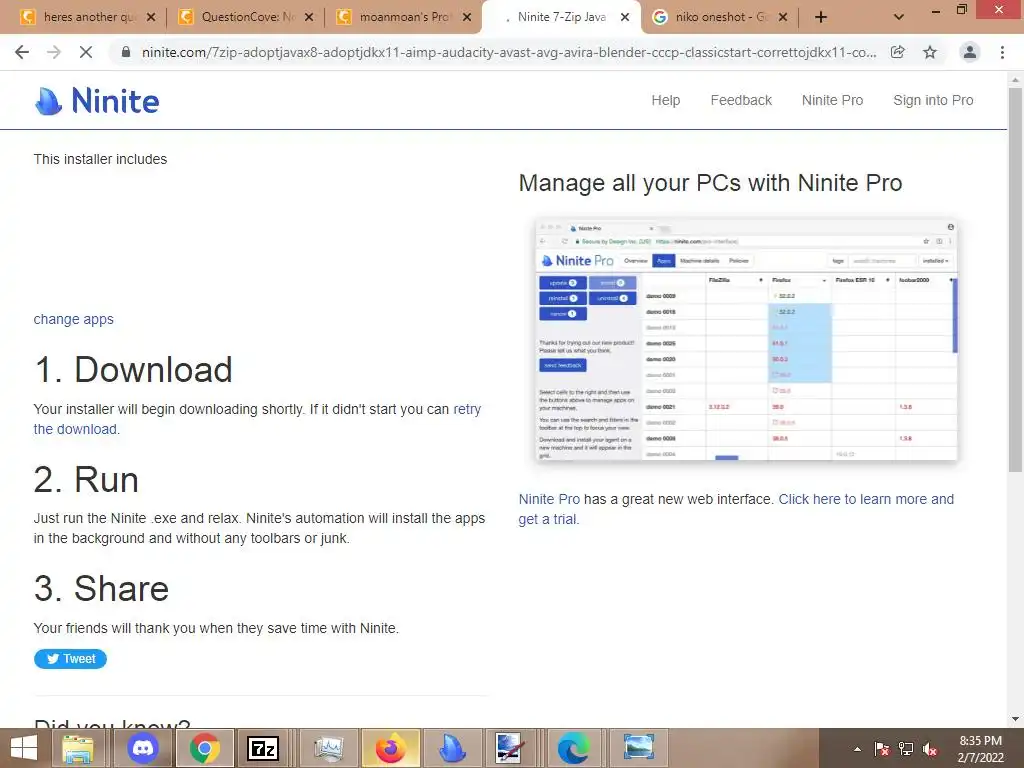Screen dimensions: 1024x768
Task: Click the Ninite installer taskbar icon
Action: coord(452,748)
